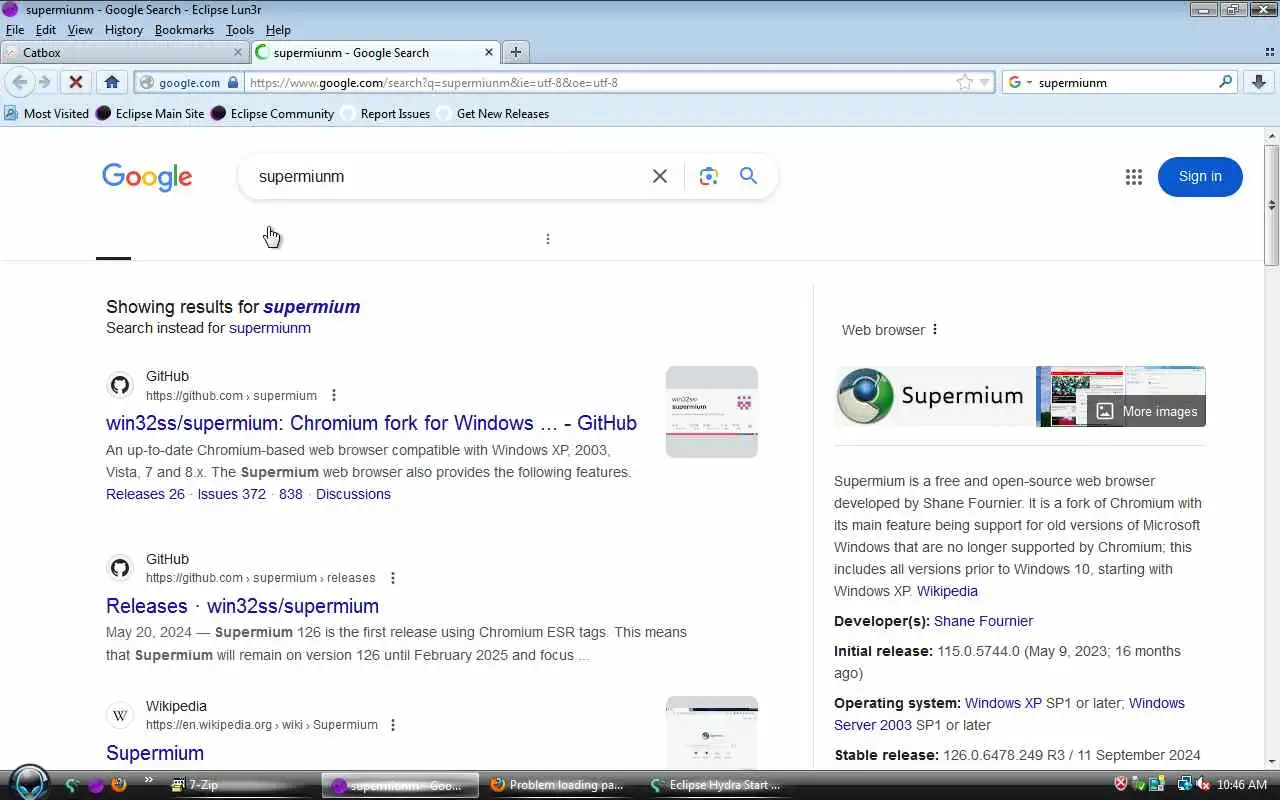Bookmark this page with the star icon
Screen dimensions: 1280x800
[x=964, y=82]
